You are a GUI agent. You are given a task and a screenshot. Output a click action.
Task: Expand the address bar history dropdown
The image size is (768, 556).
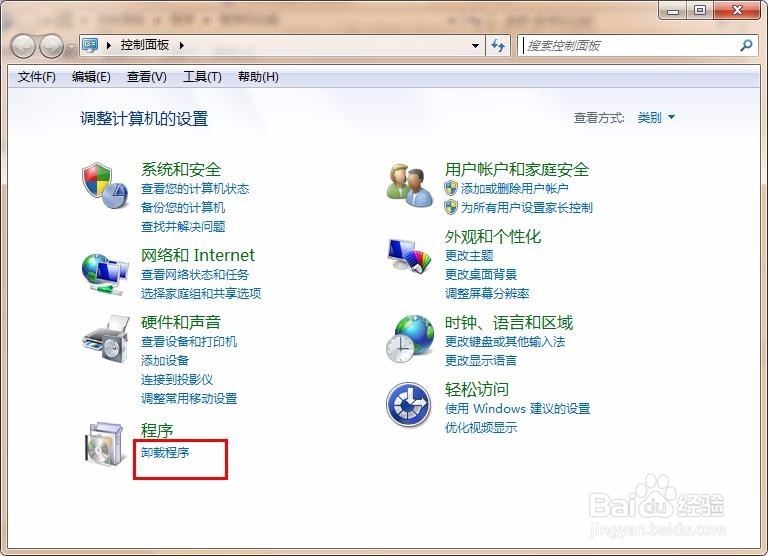coord(475,46)
